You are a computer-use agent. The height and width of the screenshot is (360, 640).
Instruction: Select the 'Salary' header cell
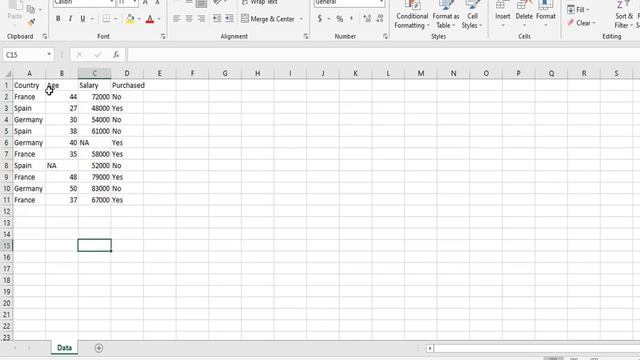pyautogui.click(x=94, y=85)
